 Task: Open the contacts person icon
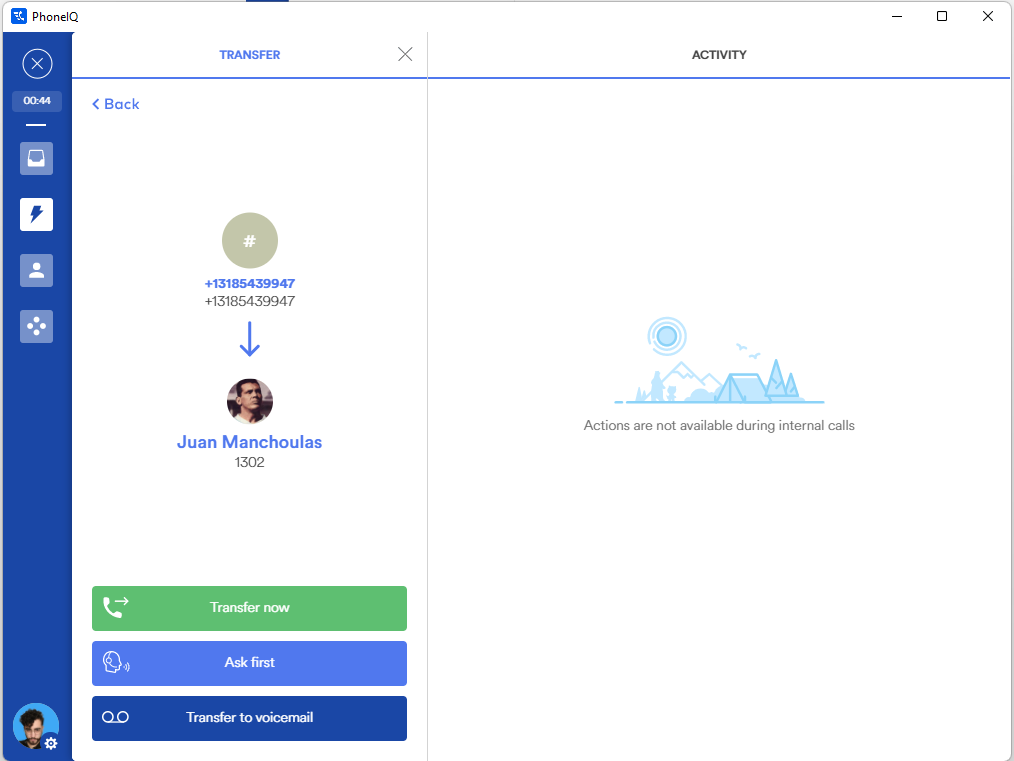point(37,270)
